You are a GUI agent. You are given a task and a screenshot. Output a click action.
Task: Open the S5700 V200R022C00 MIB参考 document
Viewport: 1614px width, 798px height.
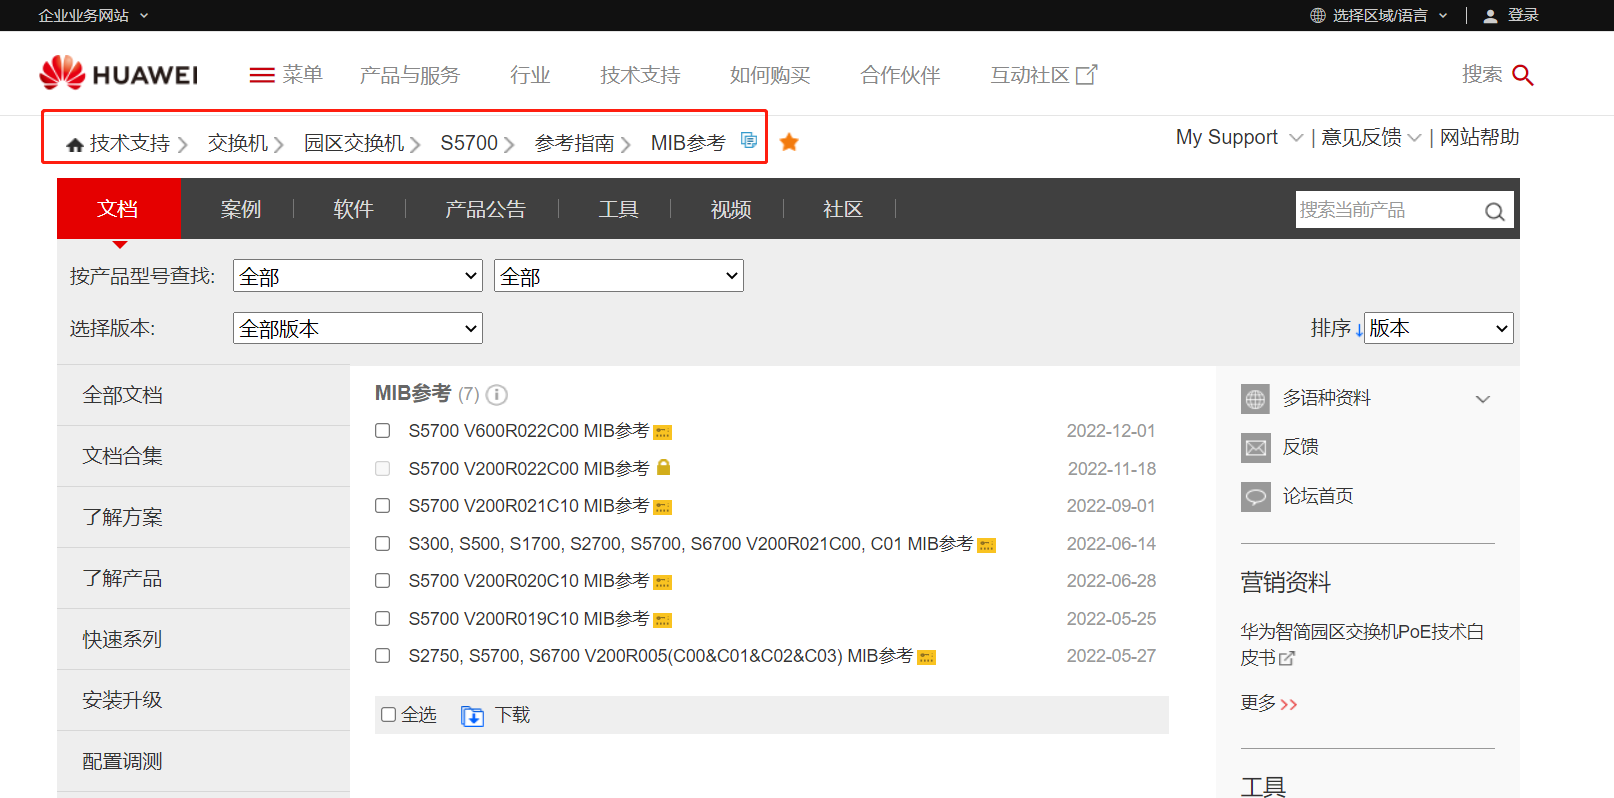coord(529,469)
